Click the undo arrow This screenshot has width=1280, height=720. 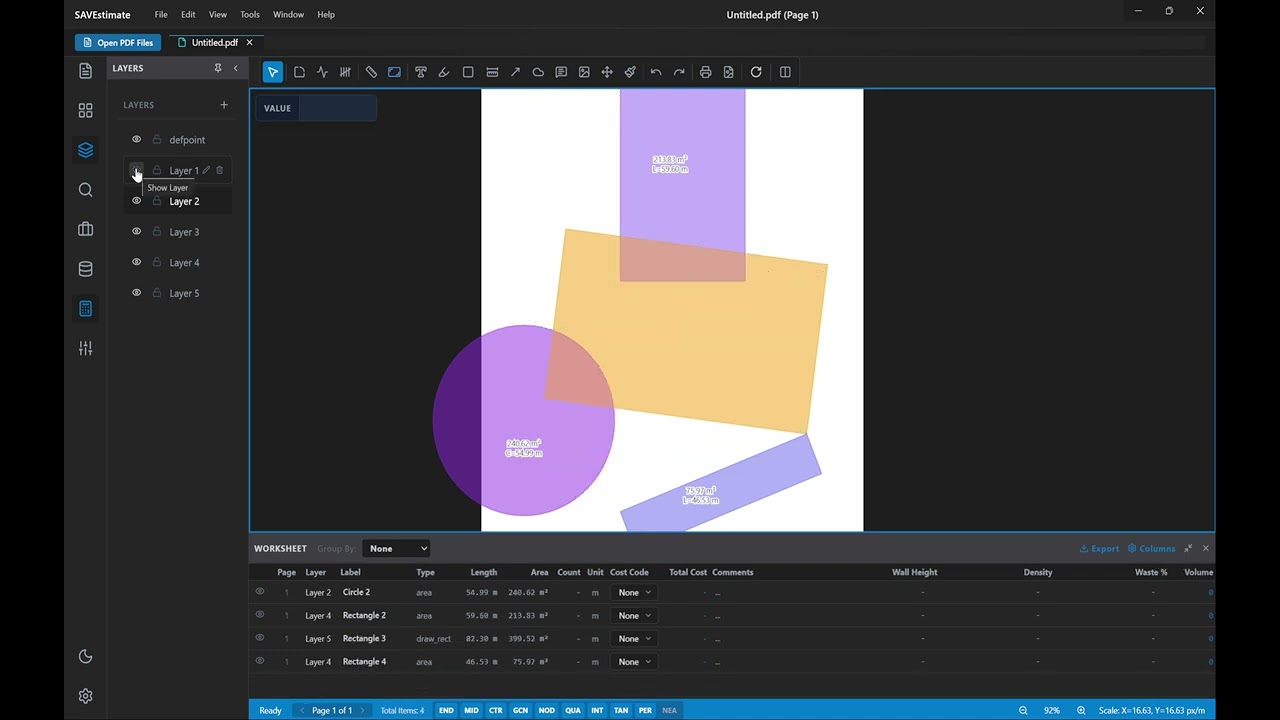(x=656, y=72)
